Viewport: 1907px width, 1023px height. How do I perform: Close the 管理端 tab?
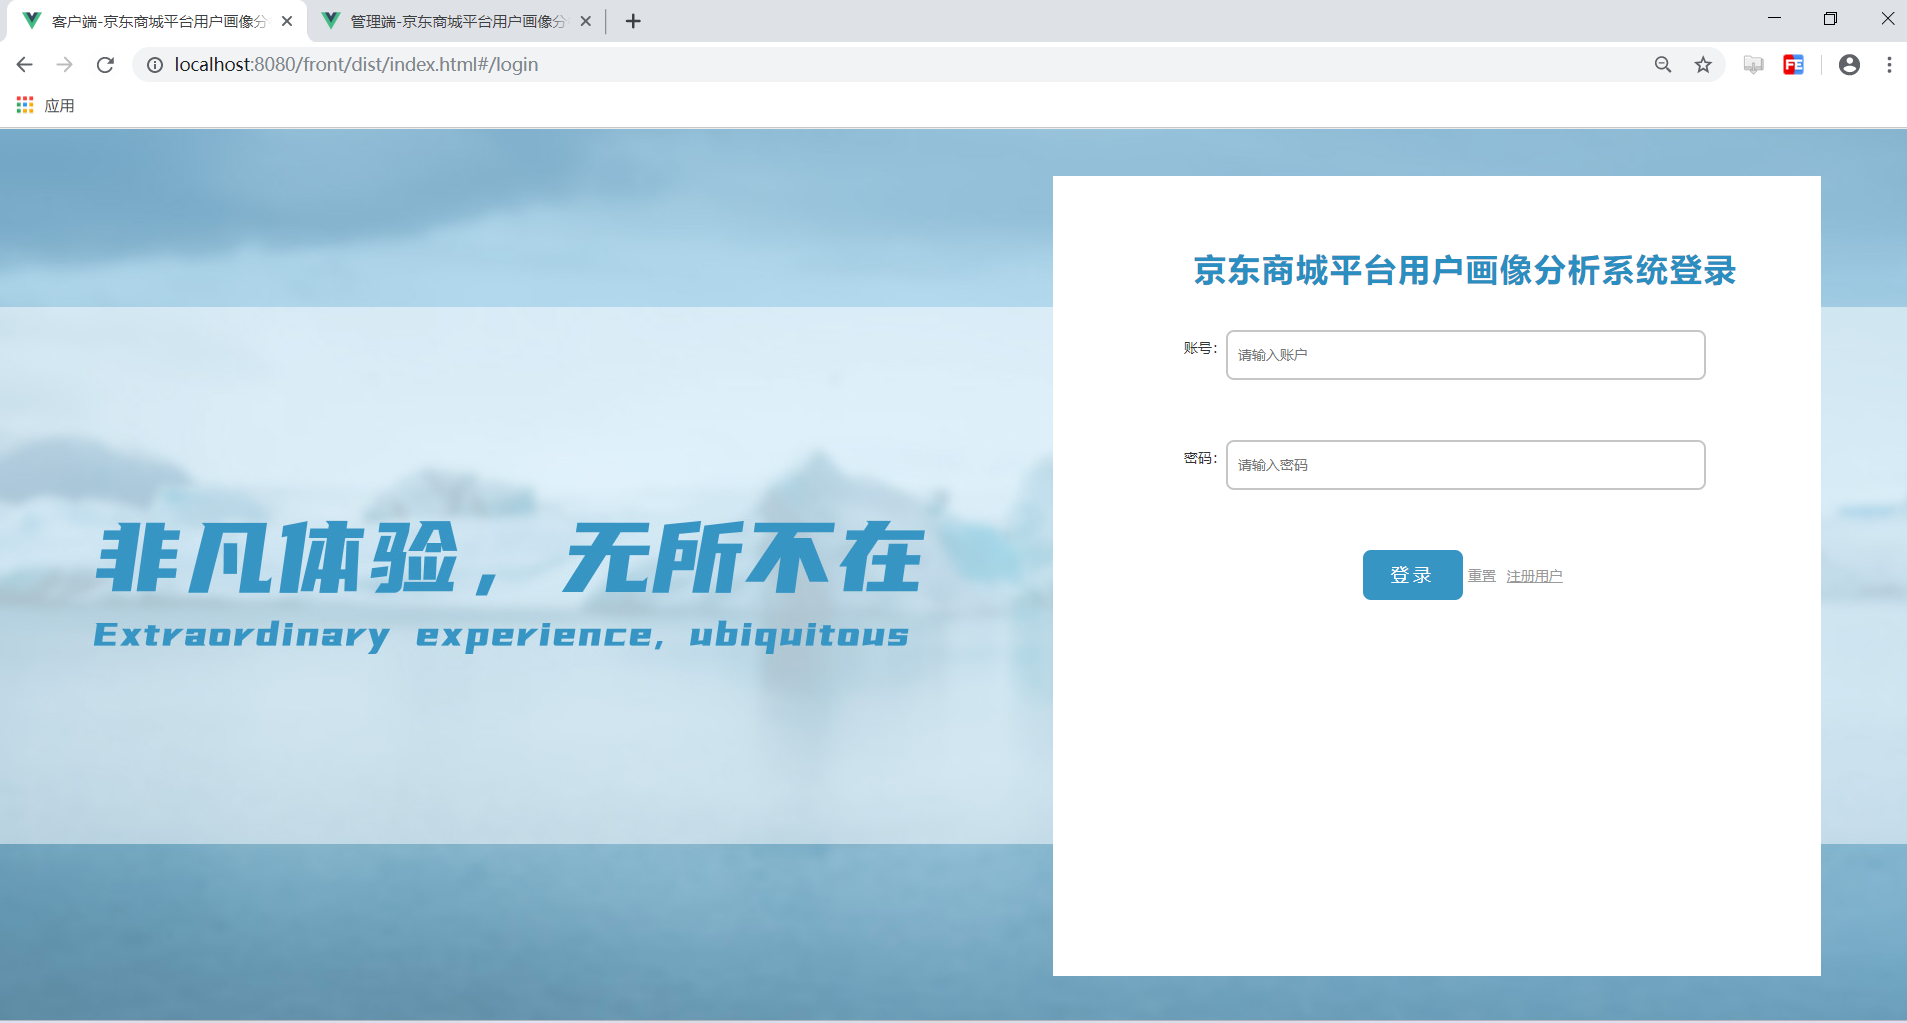[x=586, y=21]
